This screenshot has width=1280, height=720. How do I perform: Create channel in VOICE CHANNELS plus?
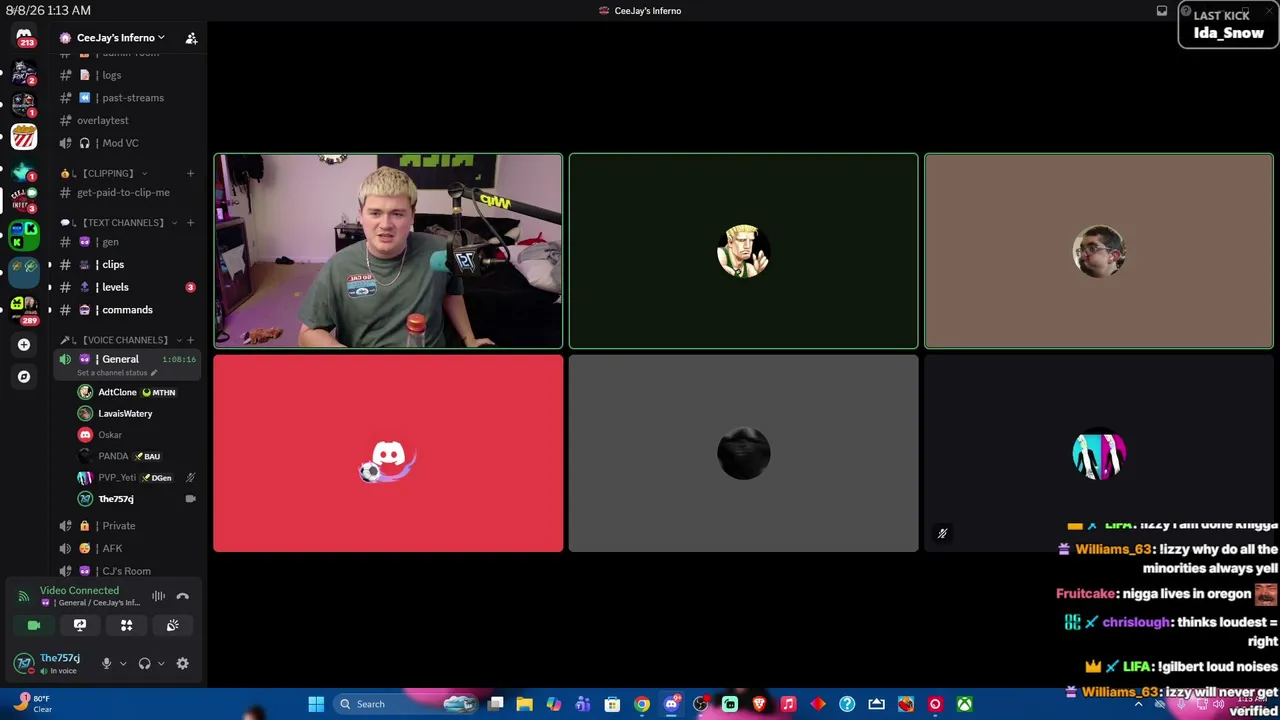(x=190, y=340)
